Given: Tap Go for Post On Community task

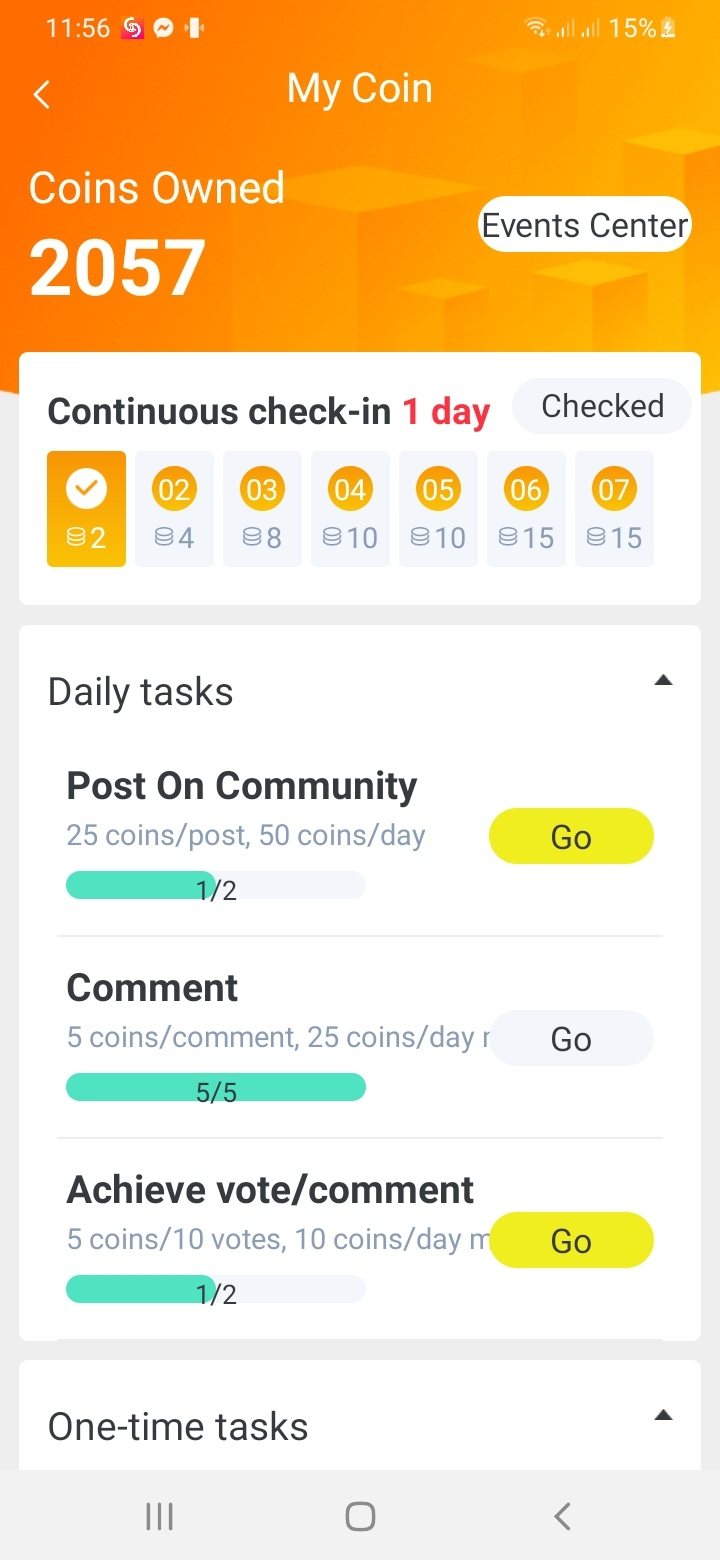Looking at the screenshot, I should [571, 836].
